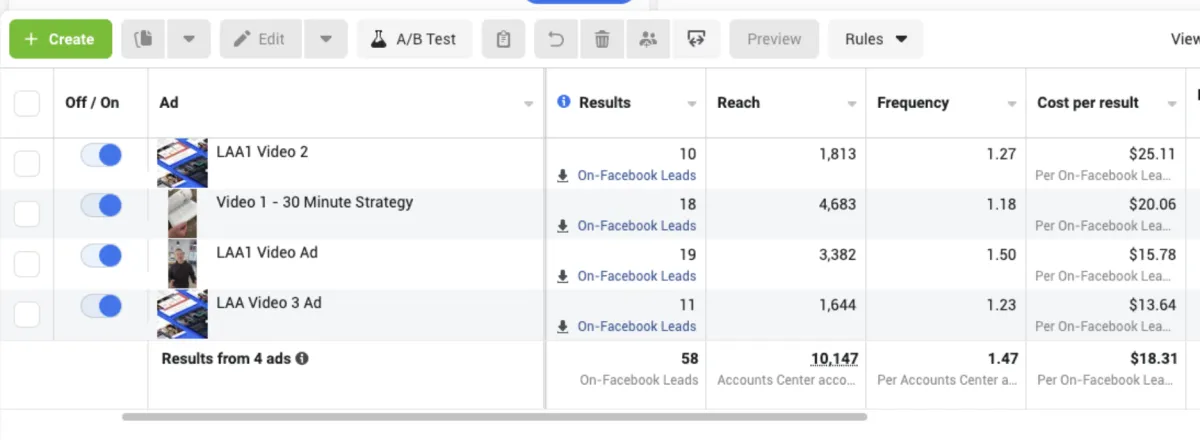The height and width of the screenshot is (440, 1200).
Task: Click the Undo arrow icon
Action: coord(556,39)
